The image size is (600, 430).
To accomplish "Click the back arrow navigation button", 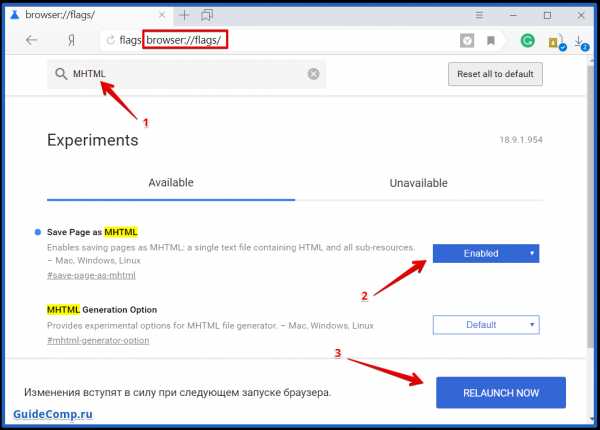I will click(x=31, y=41).
